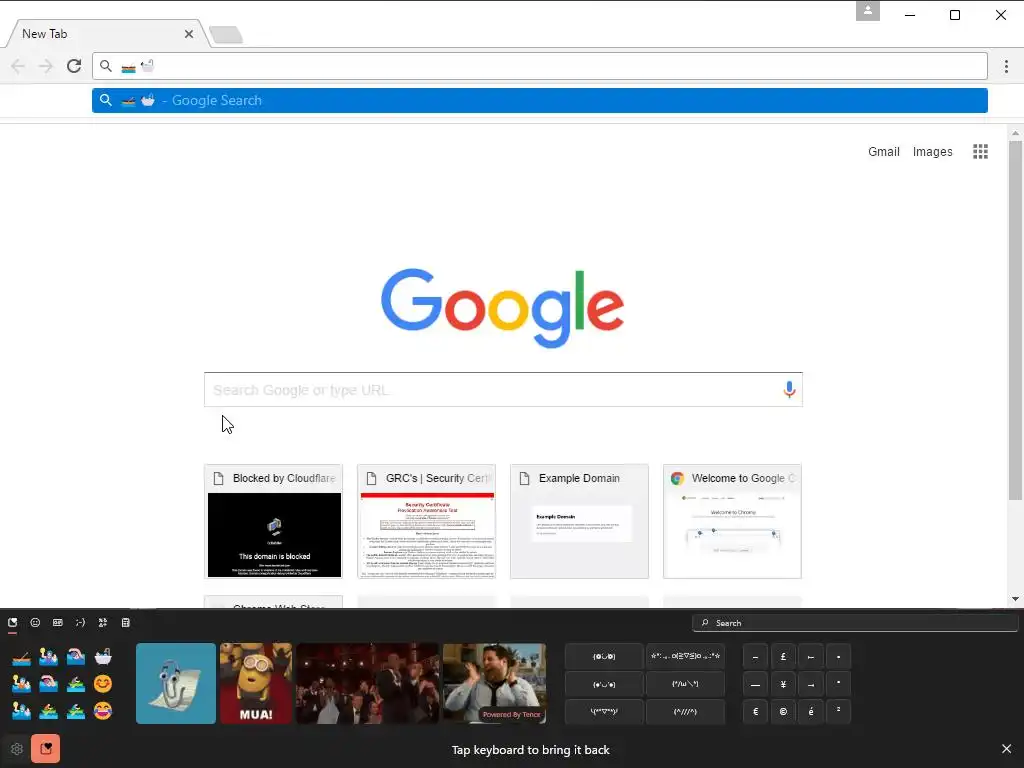Click the page scrollbar up arrow
The image size is (1024, 768).
[1015, 133]
